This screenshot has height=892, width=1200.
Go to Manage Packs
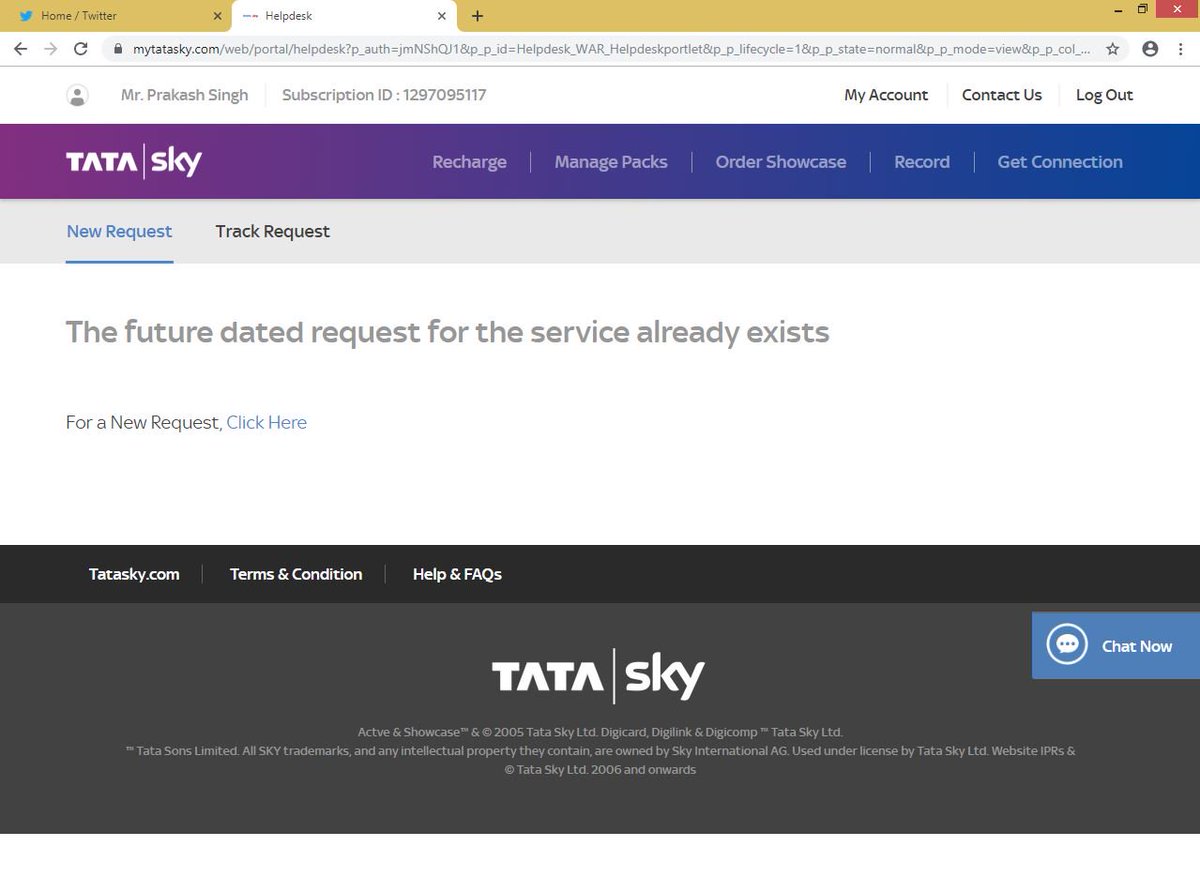611,162
